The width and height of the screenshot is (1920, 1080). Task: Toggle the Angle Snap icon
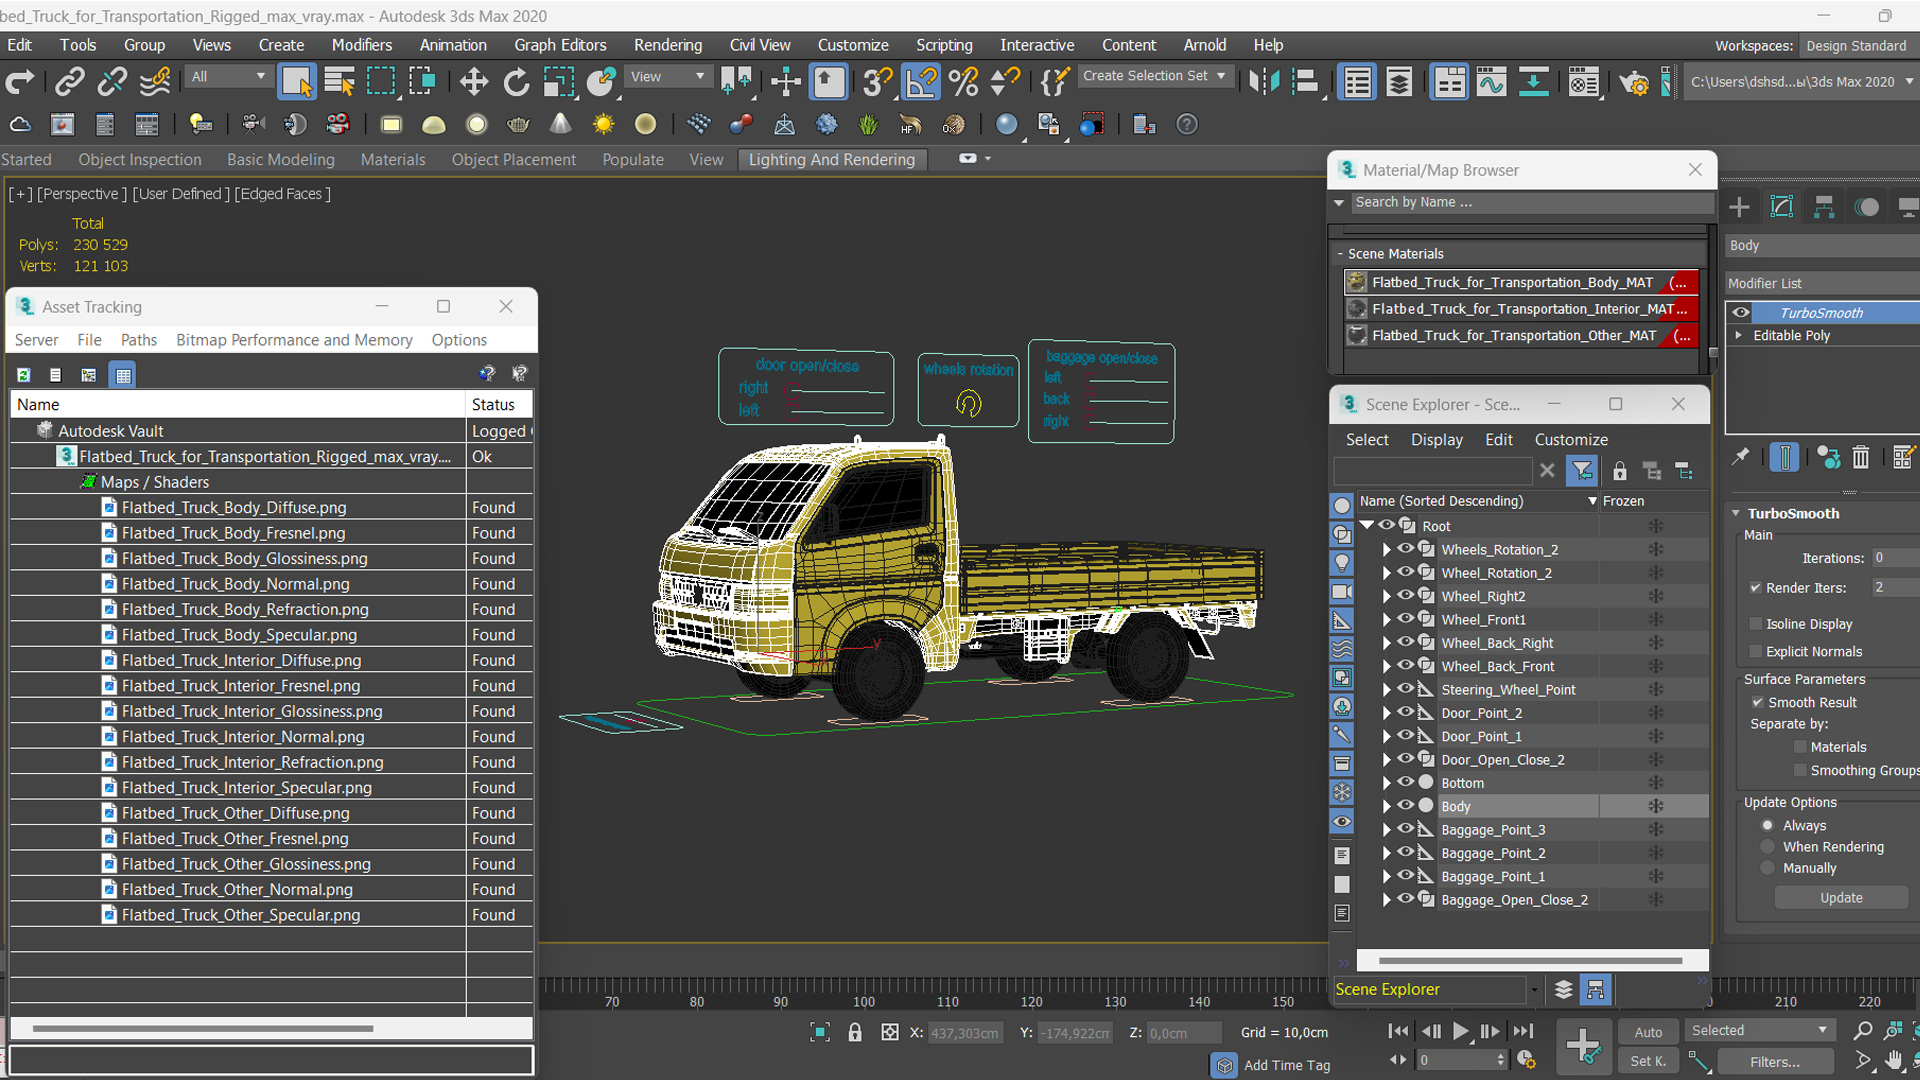(x=920, y=82)
